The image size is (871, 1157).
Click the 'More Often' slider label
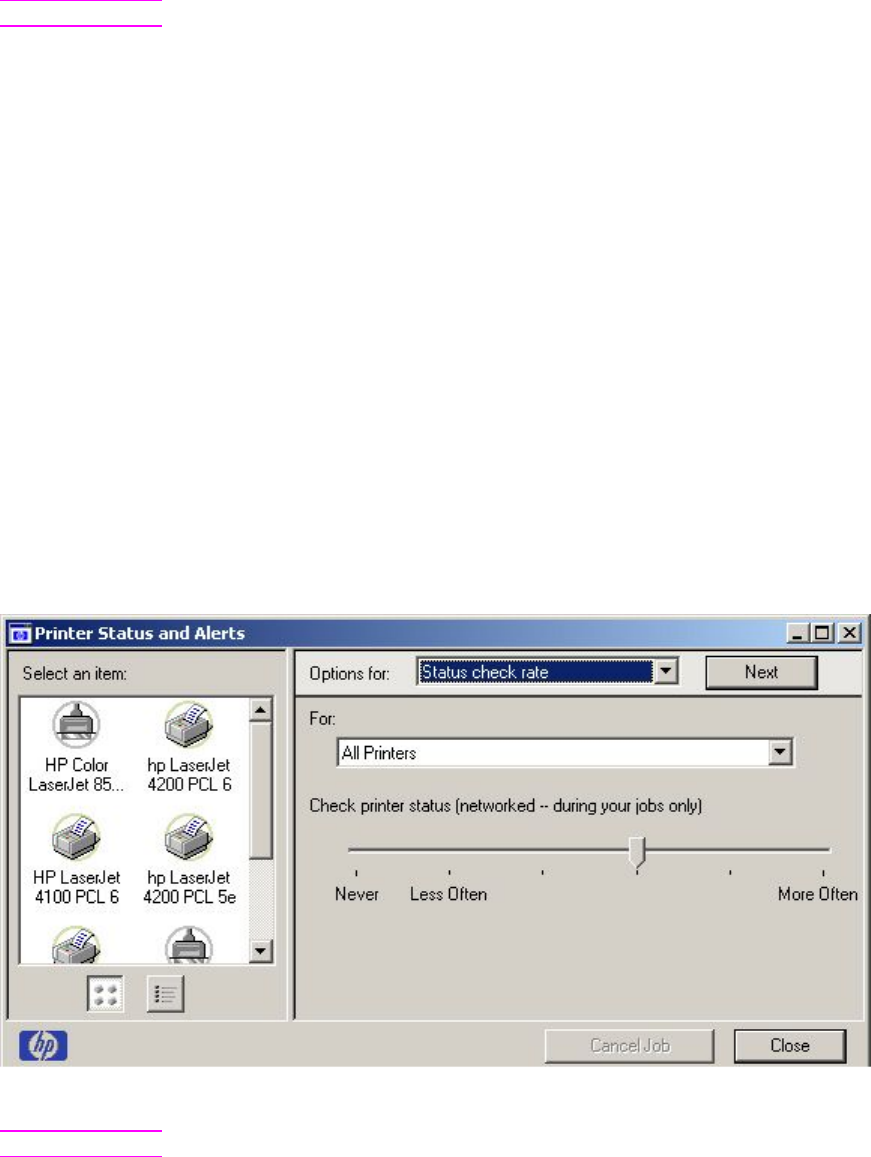click(818, 894)
